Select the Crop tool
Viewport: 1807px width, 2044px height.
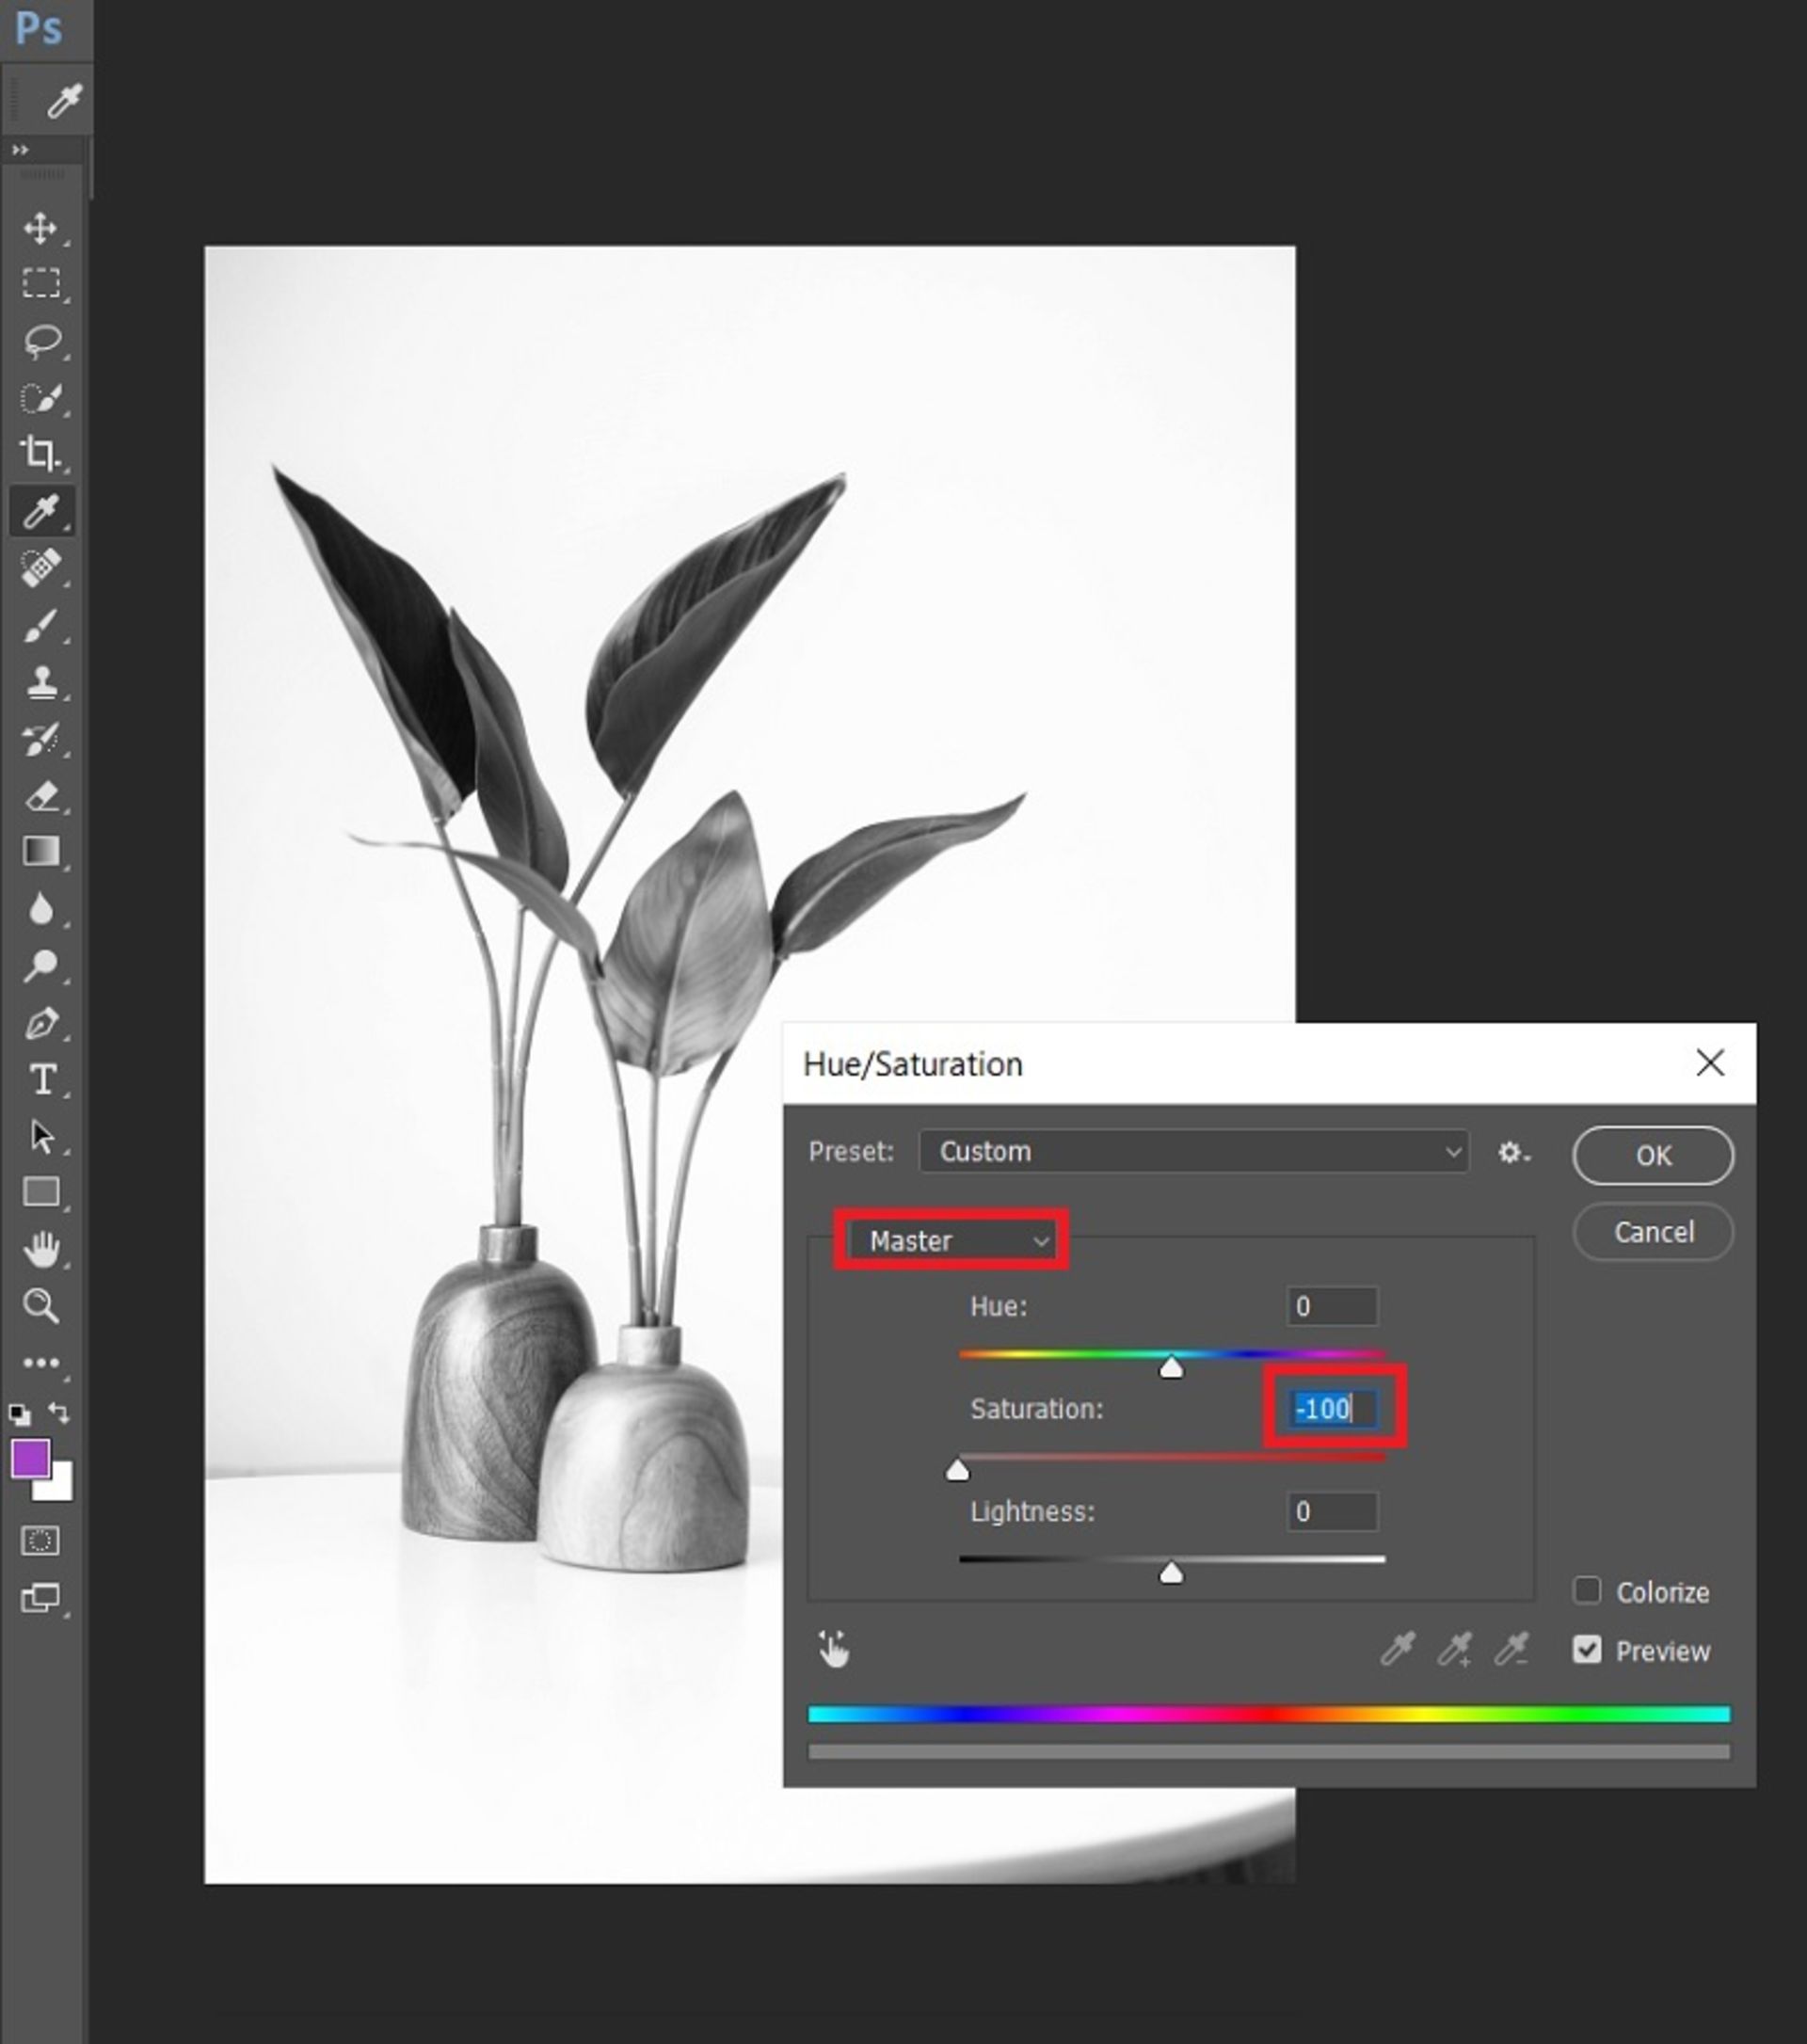click(x=42, y=453)
